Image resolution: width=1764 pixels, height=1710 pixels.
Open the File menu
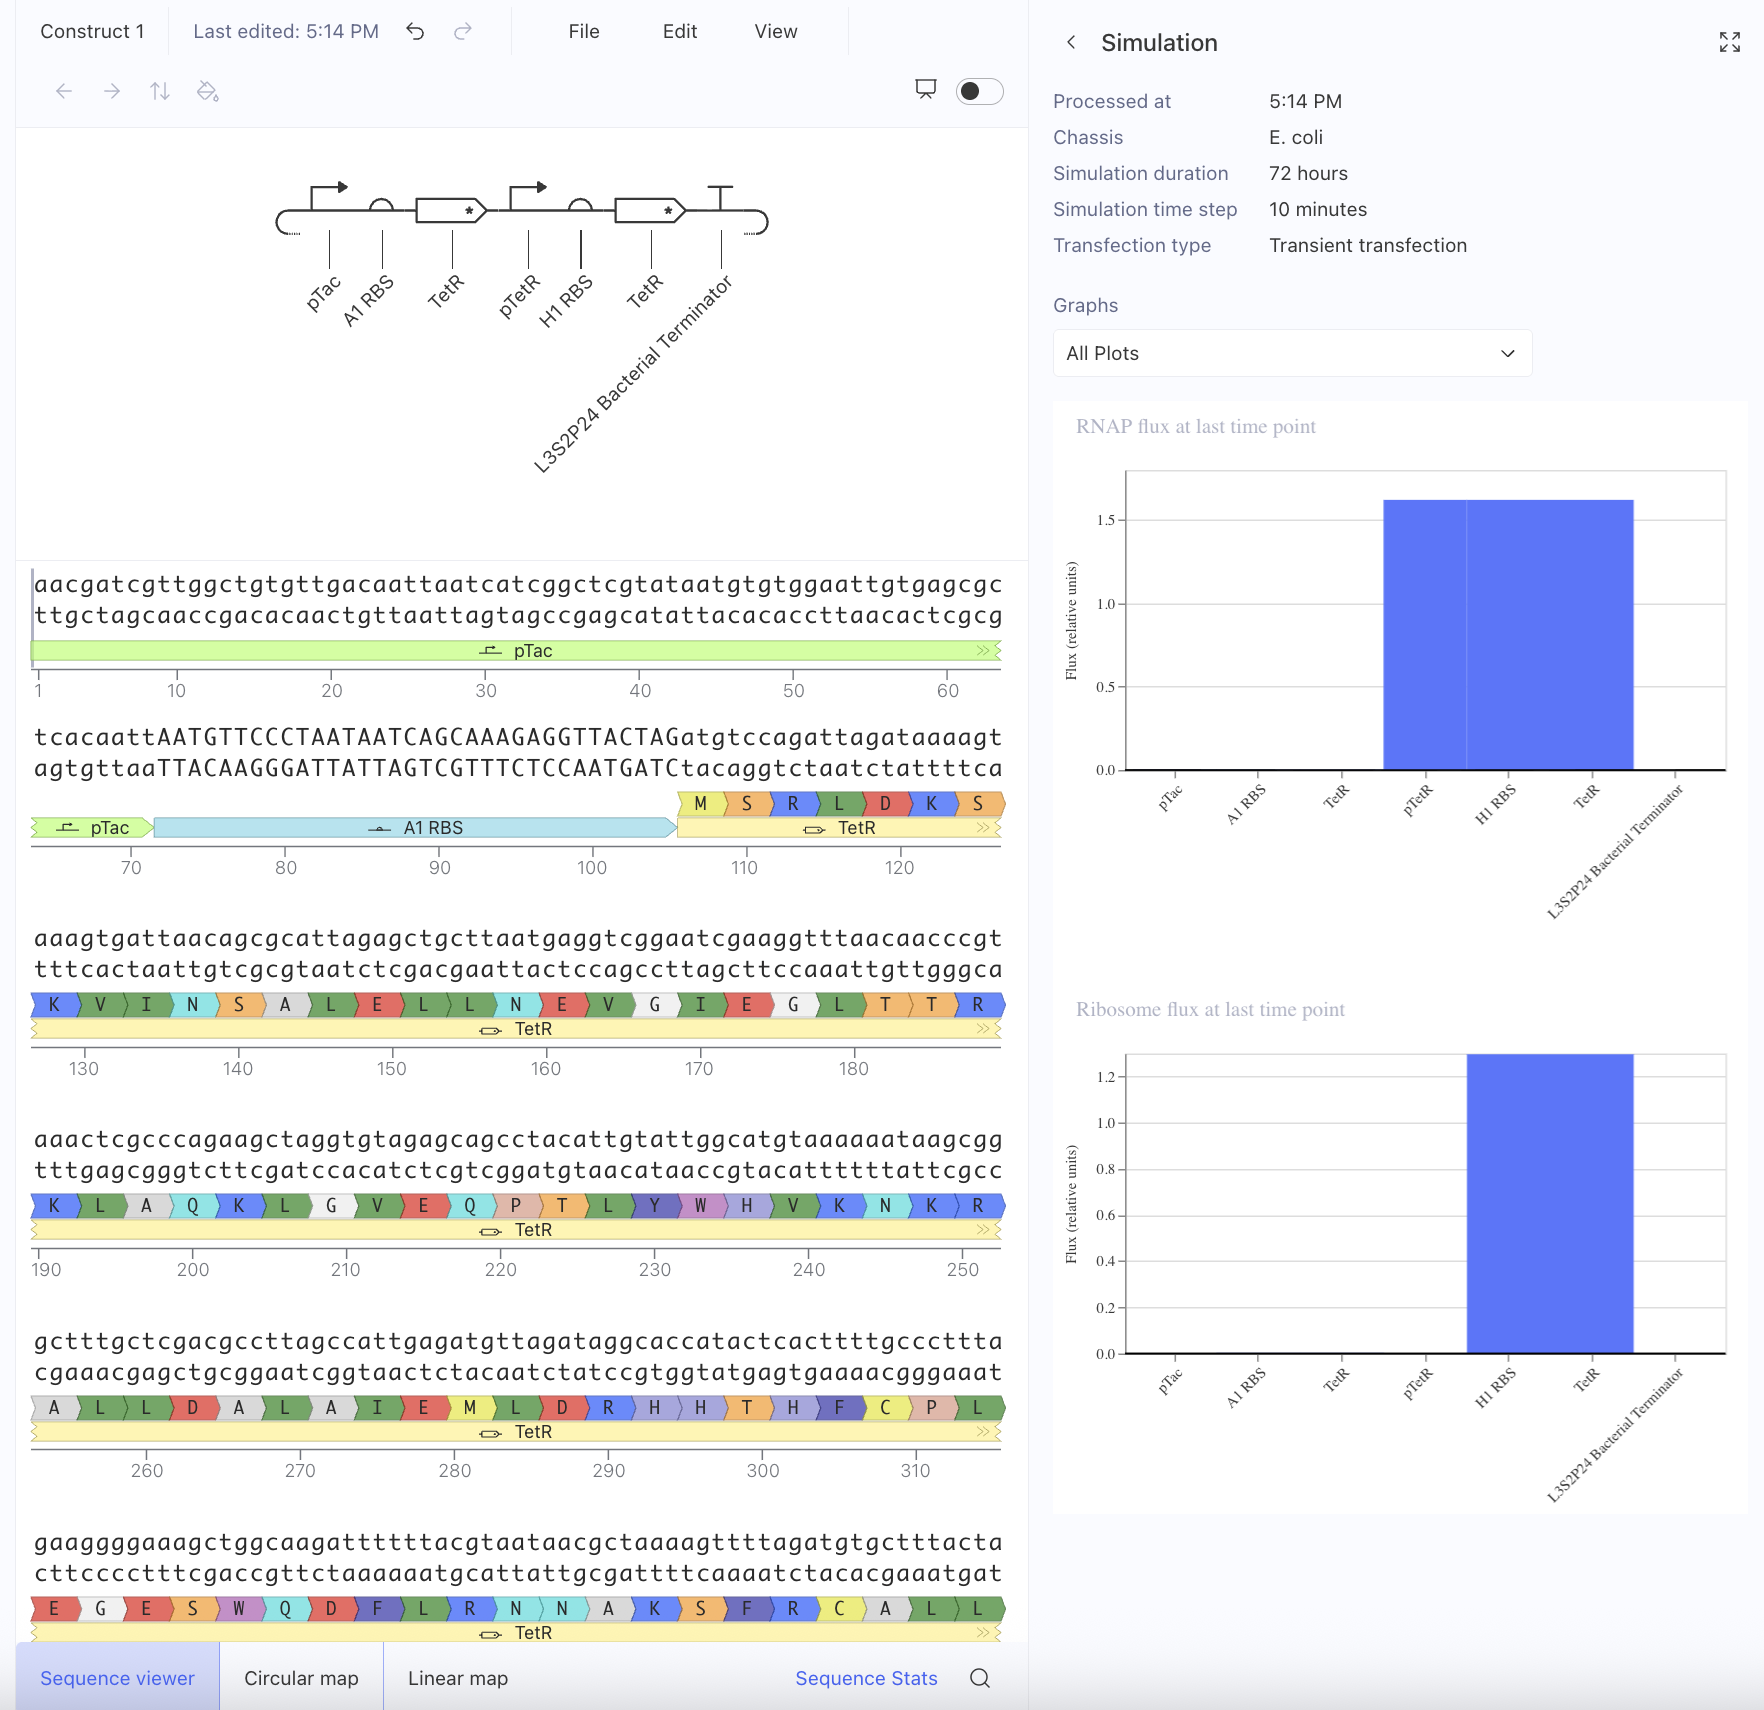(x=583, y=32)
